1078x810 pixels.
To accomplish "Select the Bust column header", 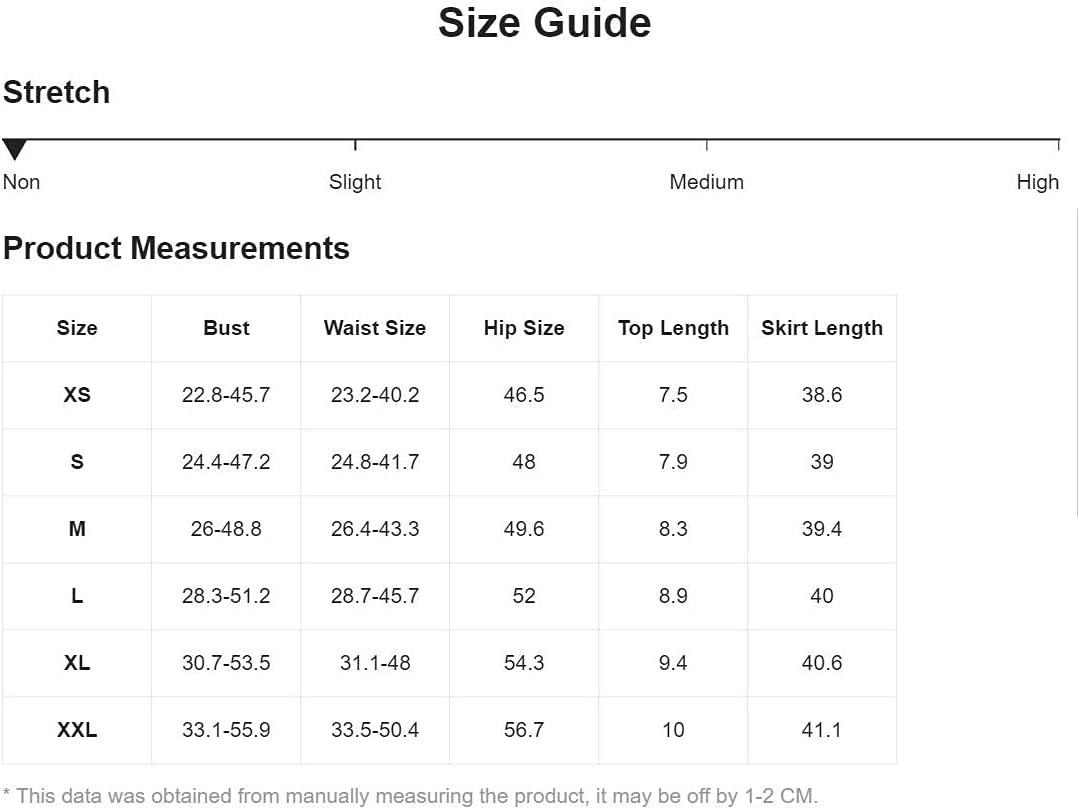I will tap(226, 328).
